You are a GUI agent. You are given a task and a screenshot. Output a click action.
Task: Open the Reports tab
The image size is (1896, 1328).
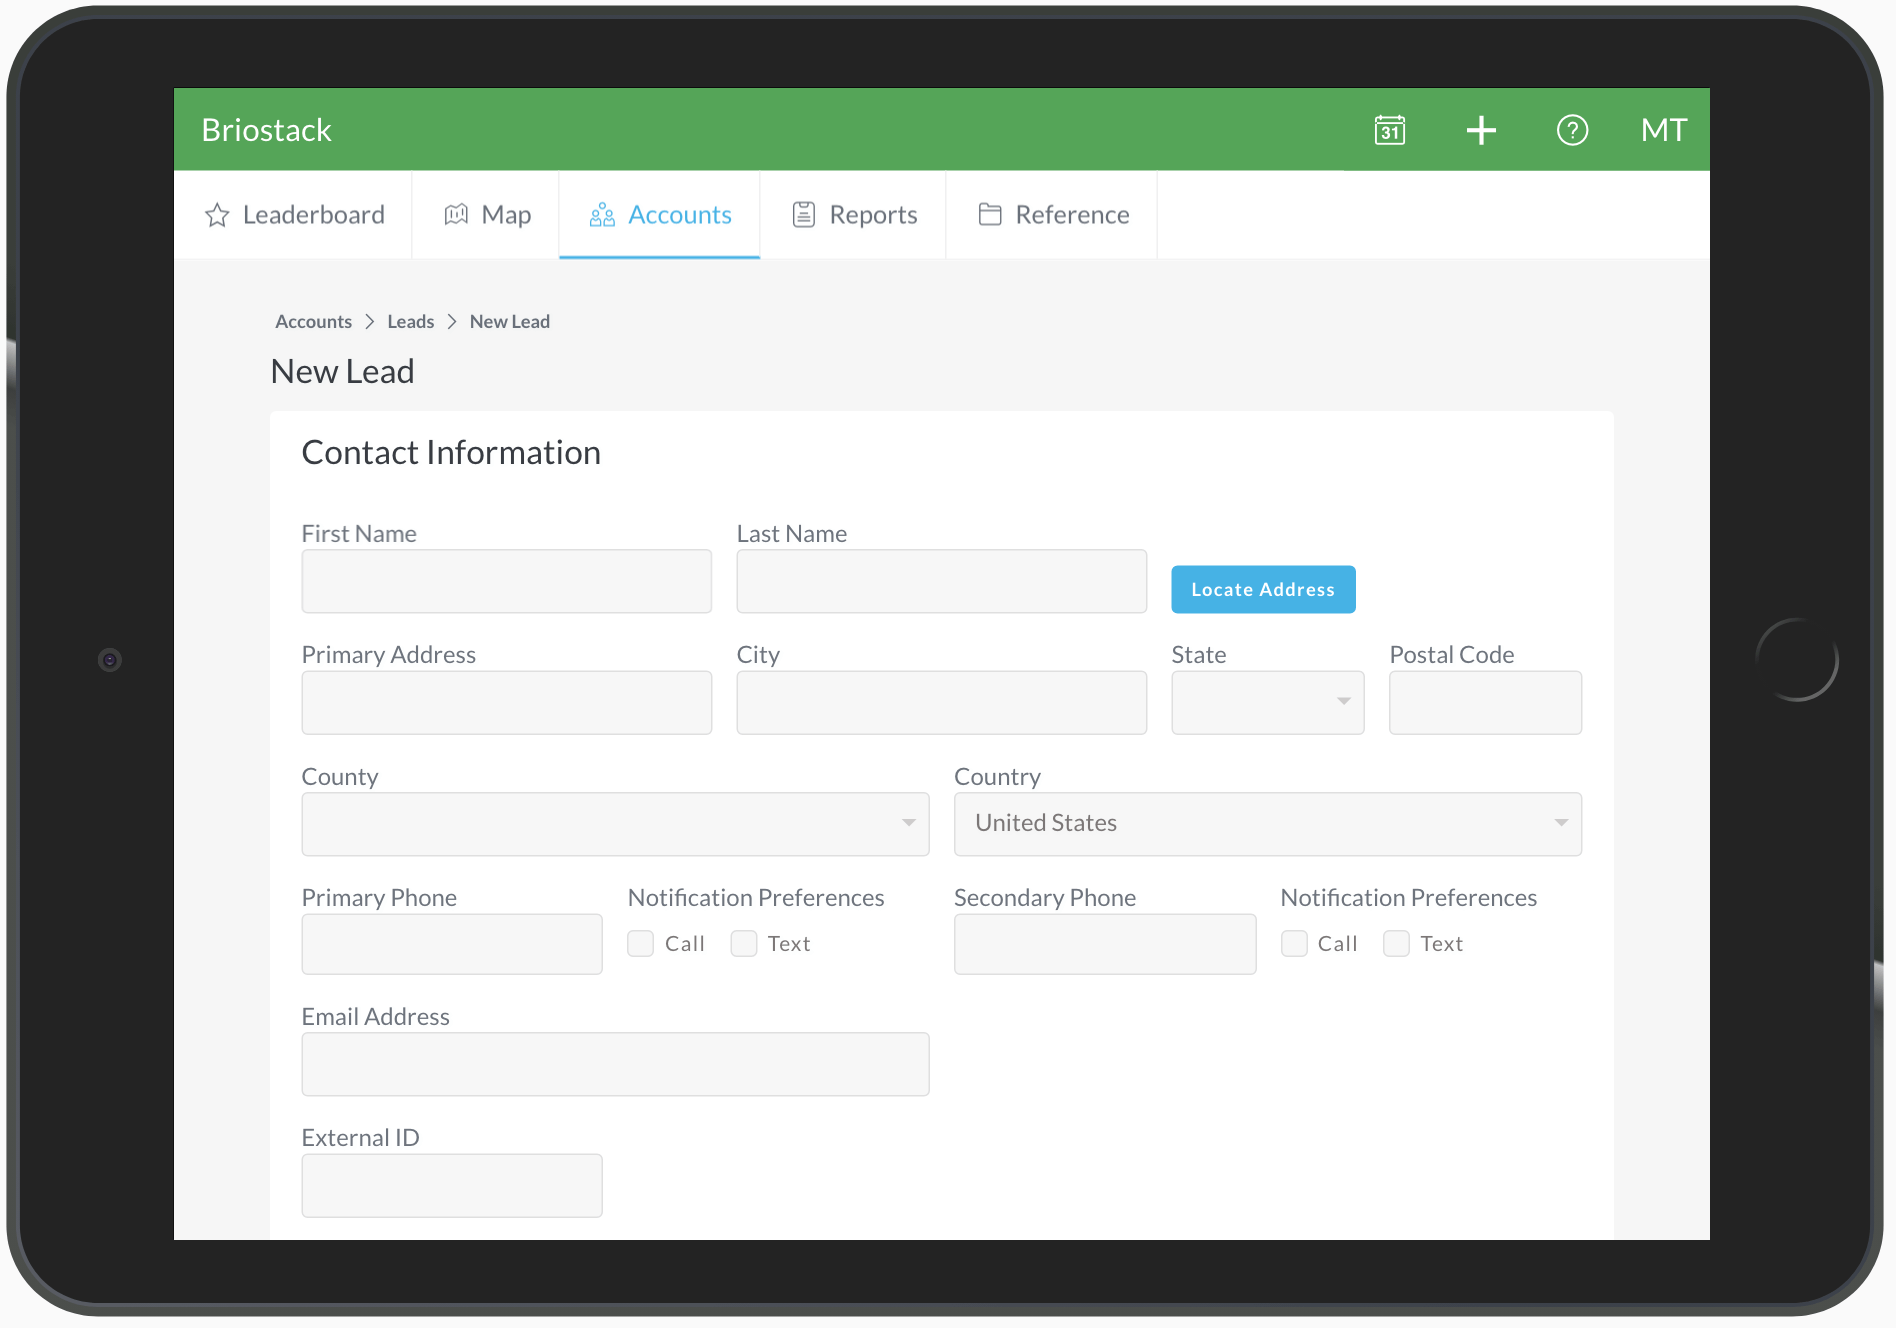click(x=854, y=215)
